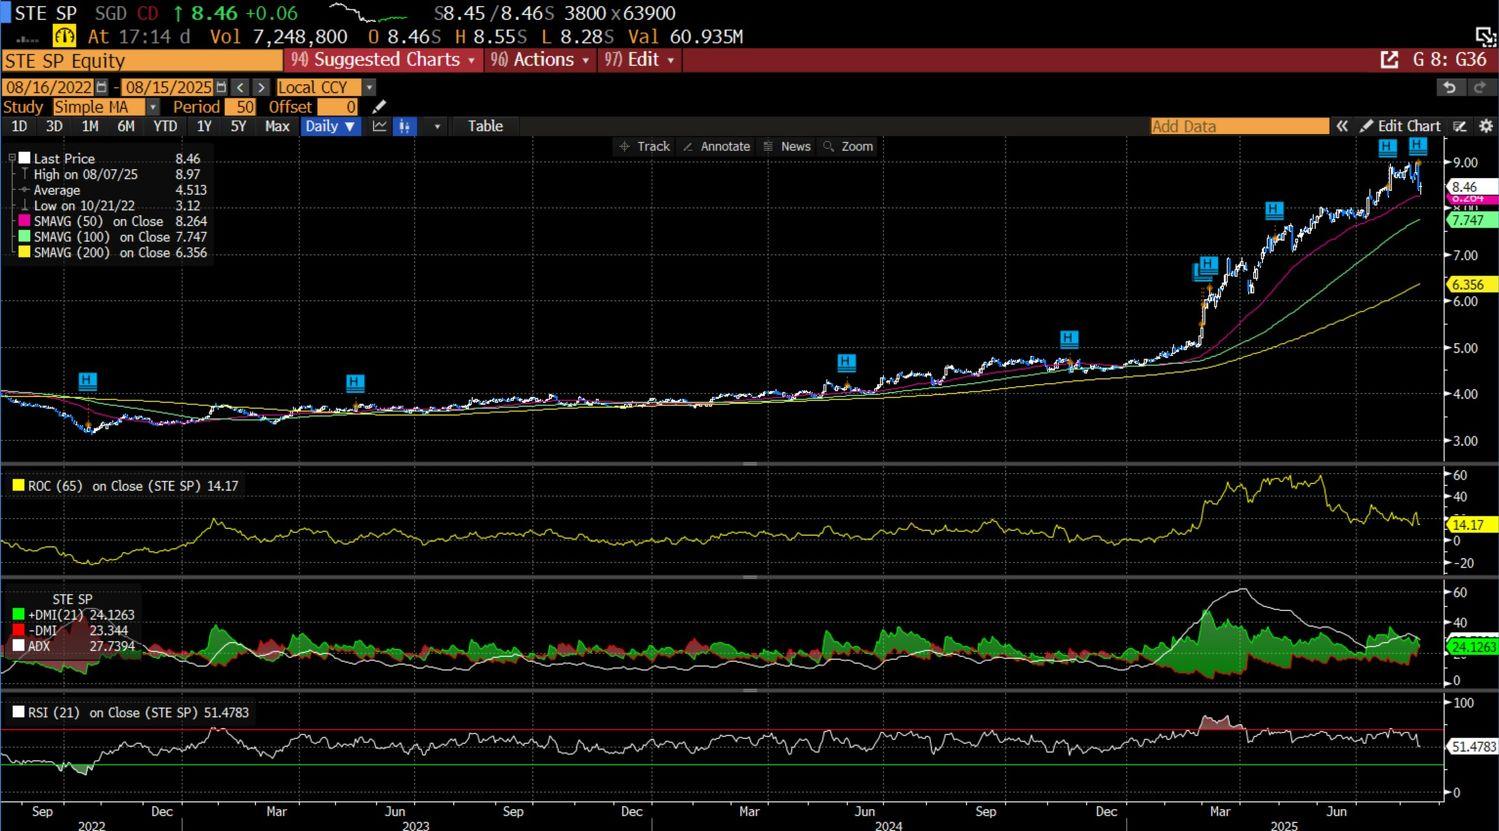The width and height of the screenshot is (1499, 831).
Task: Open the Actions menu
Action: 539,60
